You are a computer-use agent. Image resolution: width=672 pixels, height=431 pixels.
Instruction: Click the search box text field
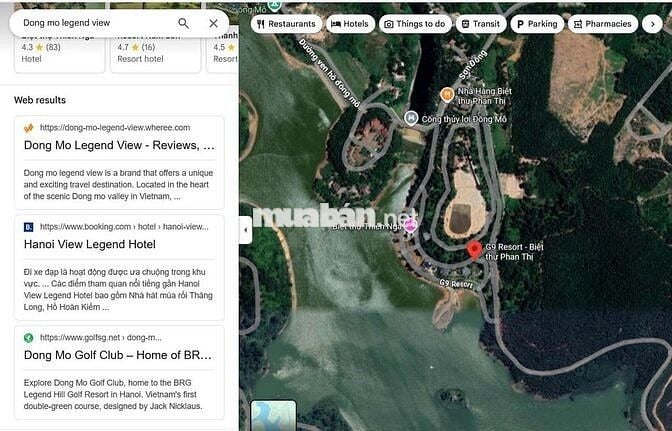point(95,23)
